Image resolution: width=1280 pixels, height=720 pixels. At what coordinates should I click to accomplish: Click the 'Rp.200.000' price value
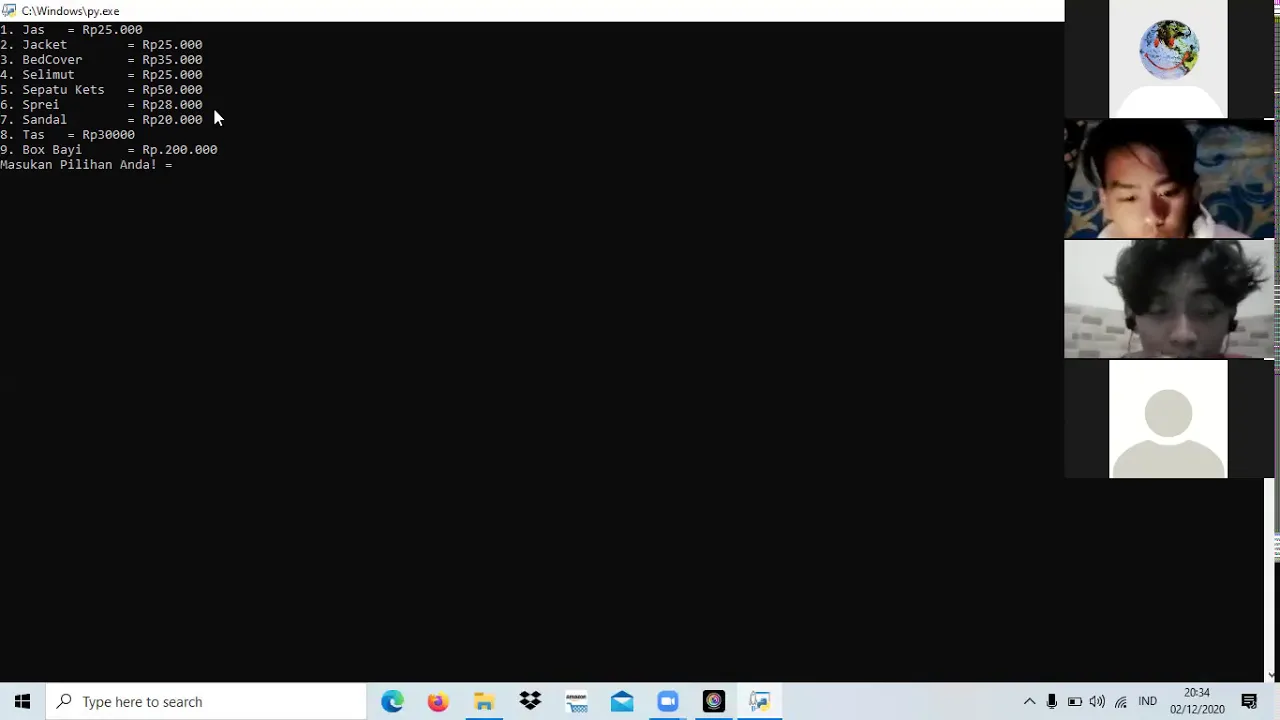click(x=180, y=150)
